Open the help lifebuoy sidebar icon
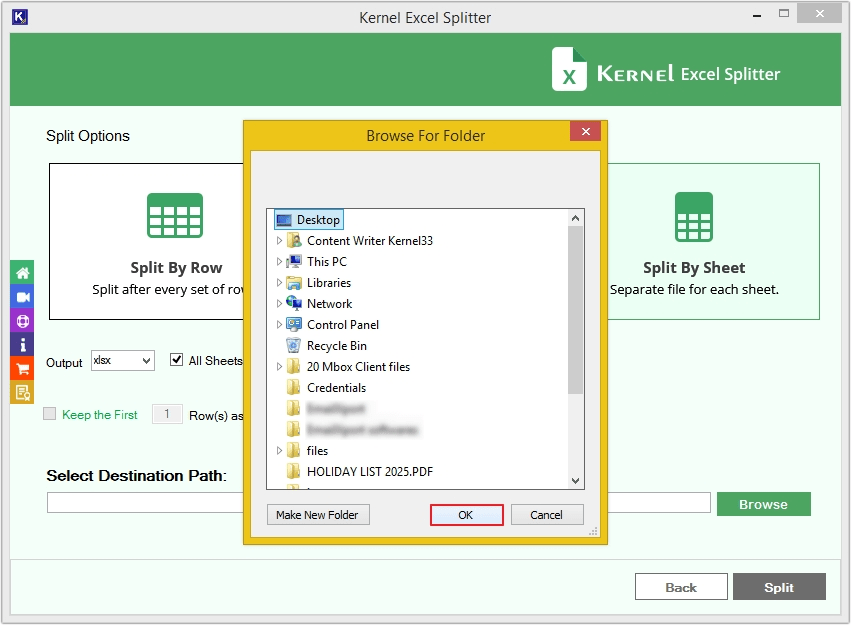The image size is (852, 626). coord(22,321)
